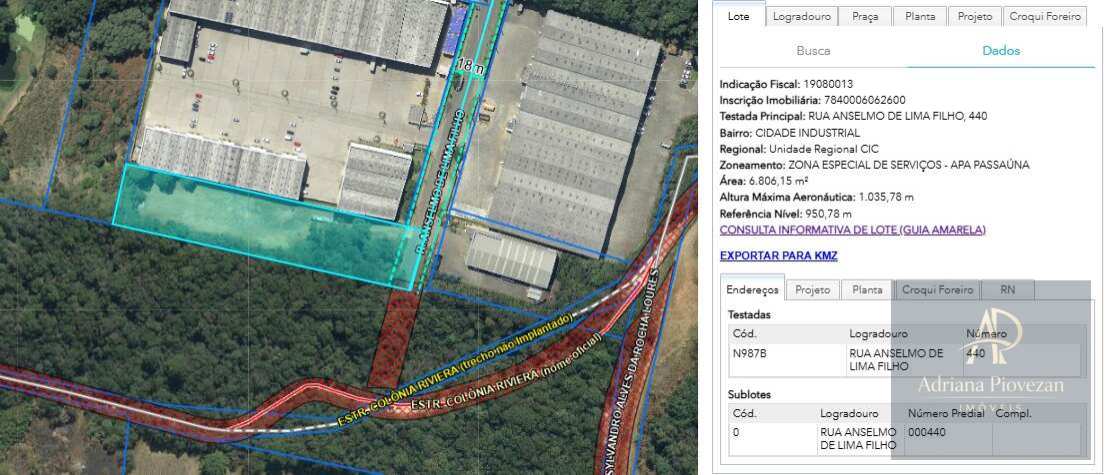Click the 000440 número predial cell
Screen dimensions: 1106x475
click(948, 438)
